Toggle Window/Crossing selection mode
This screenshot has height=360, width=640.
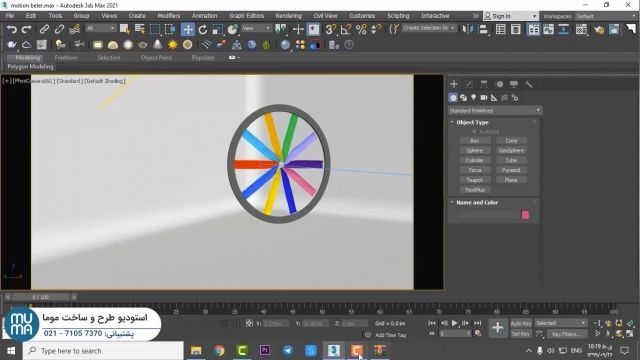pyautogui.click(x=170, y=29)
